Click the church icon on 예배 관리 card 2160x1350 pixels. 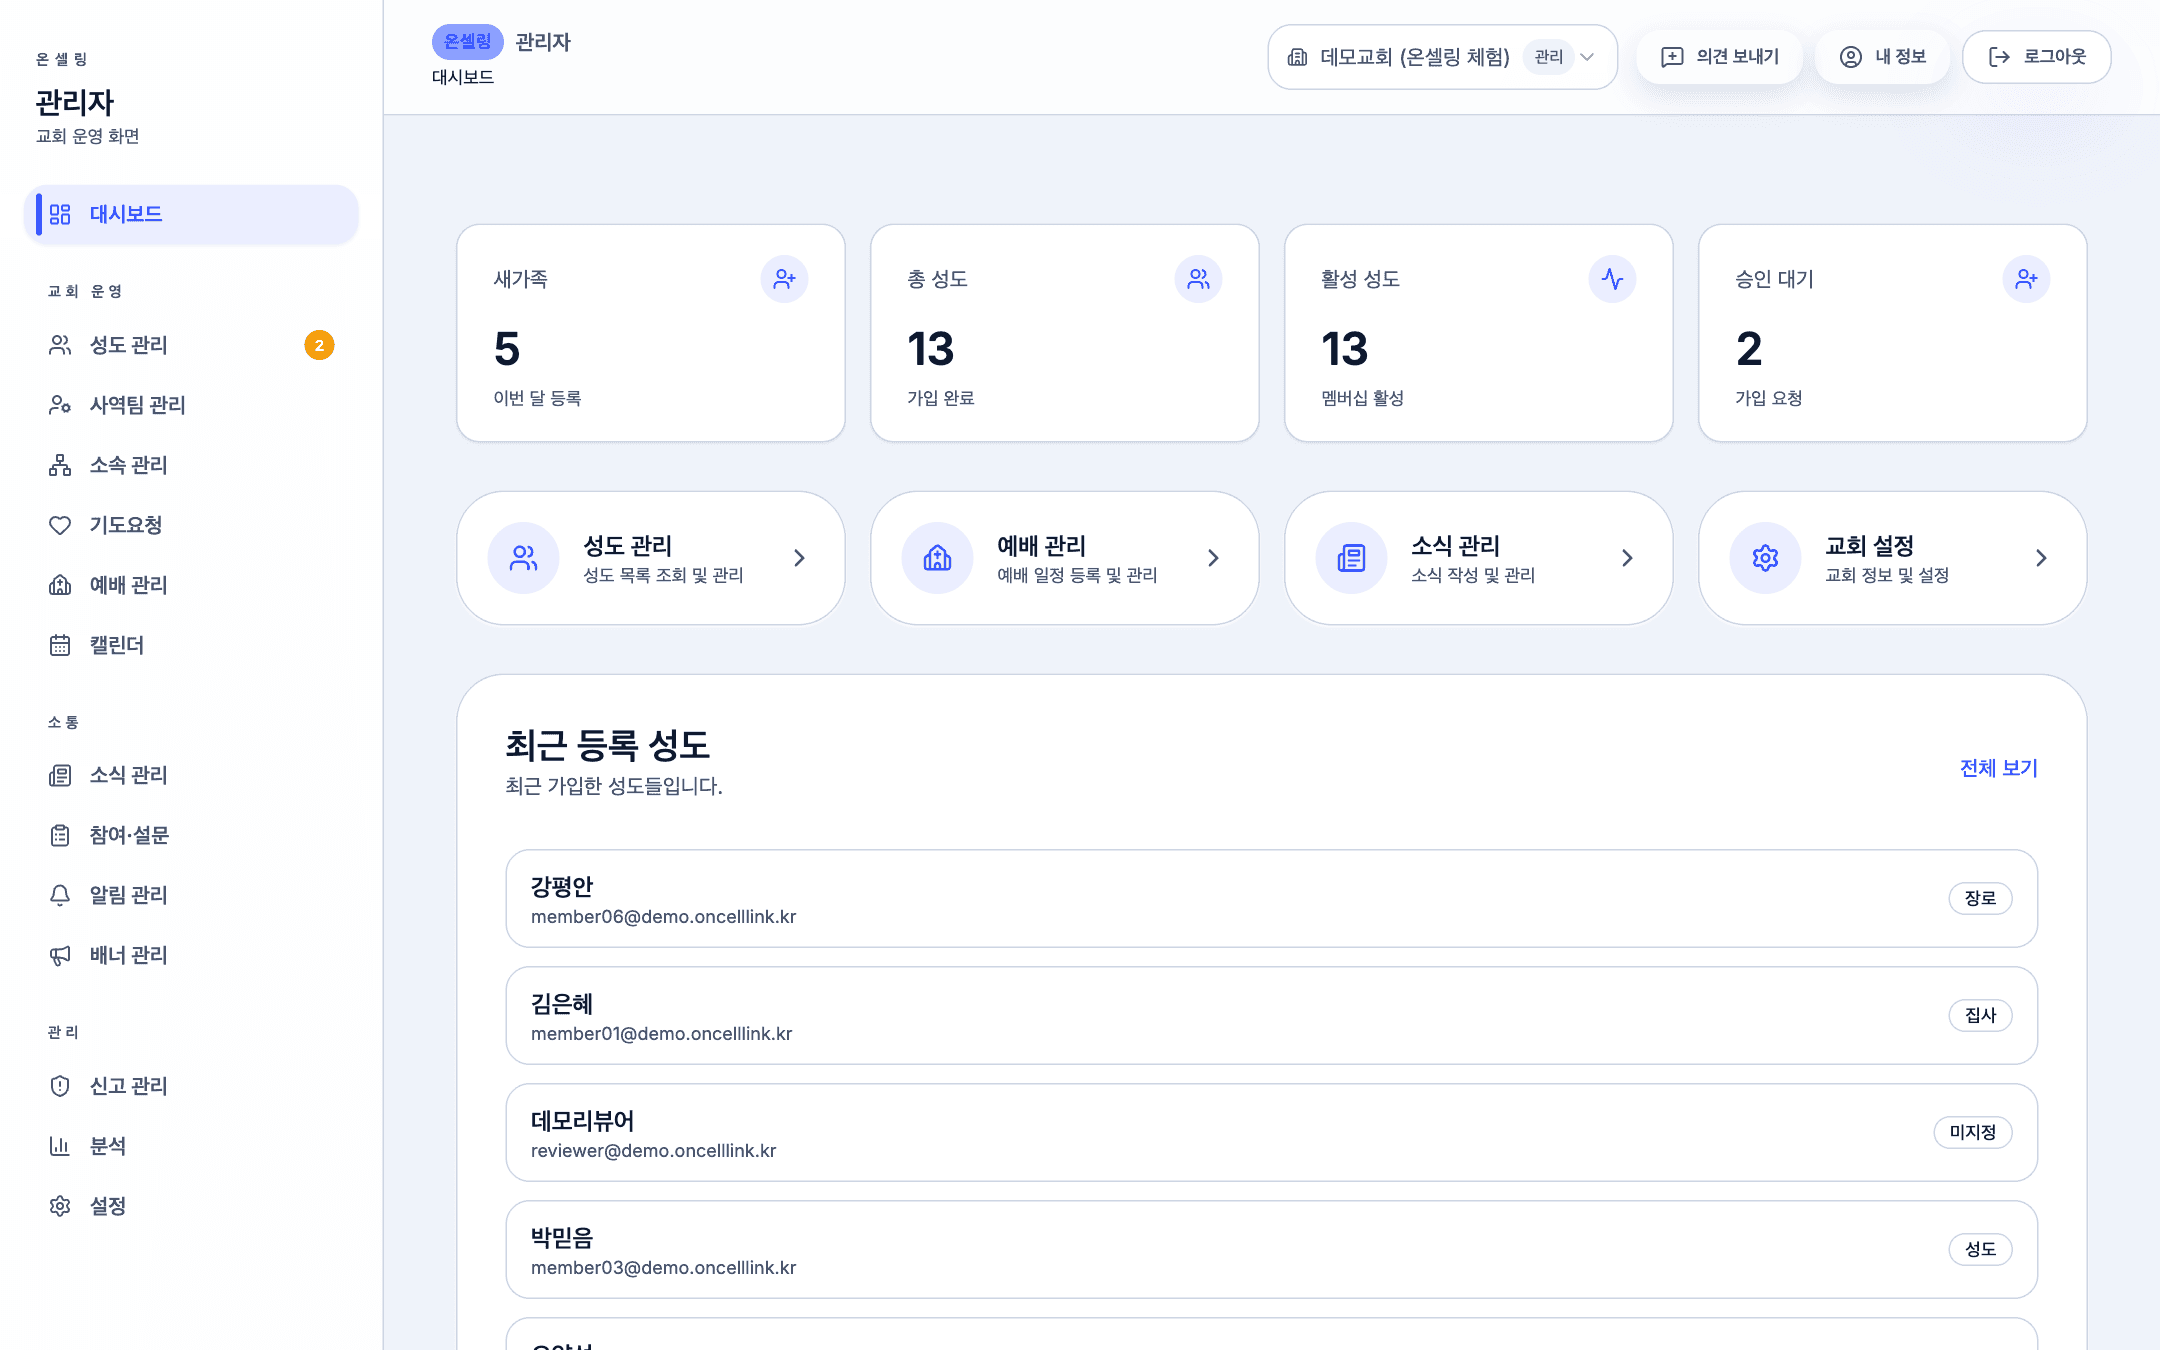tap(937, 558)
